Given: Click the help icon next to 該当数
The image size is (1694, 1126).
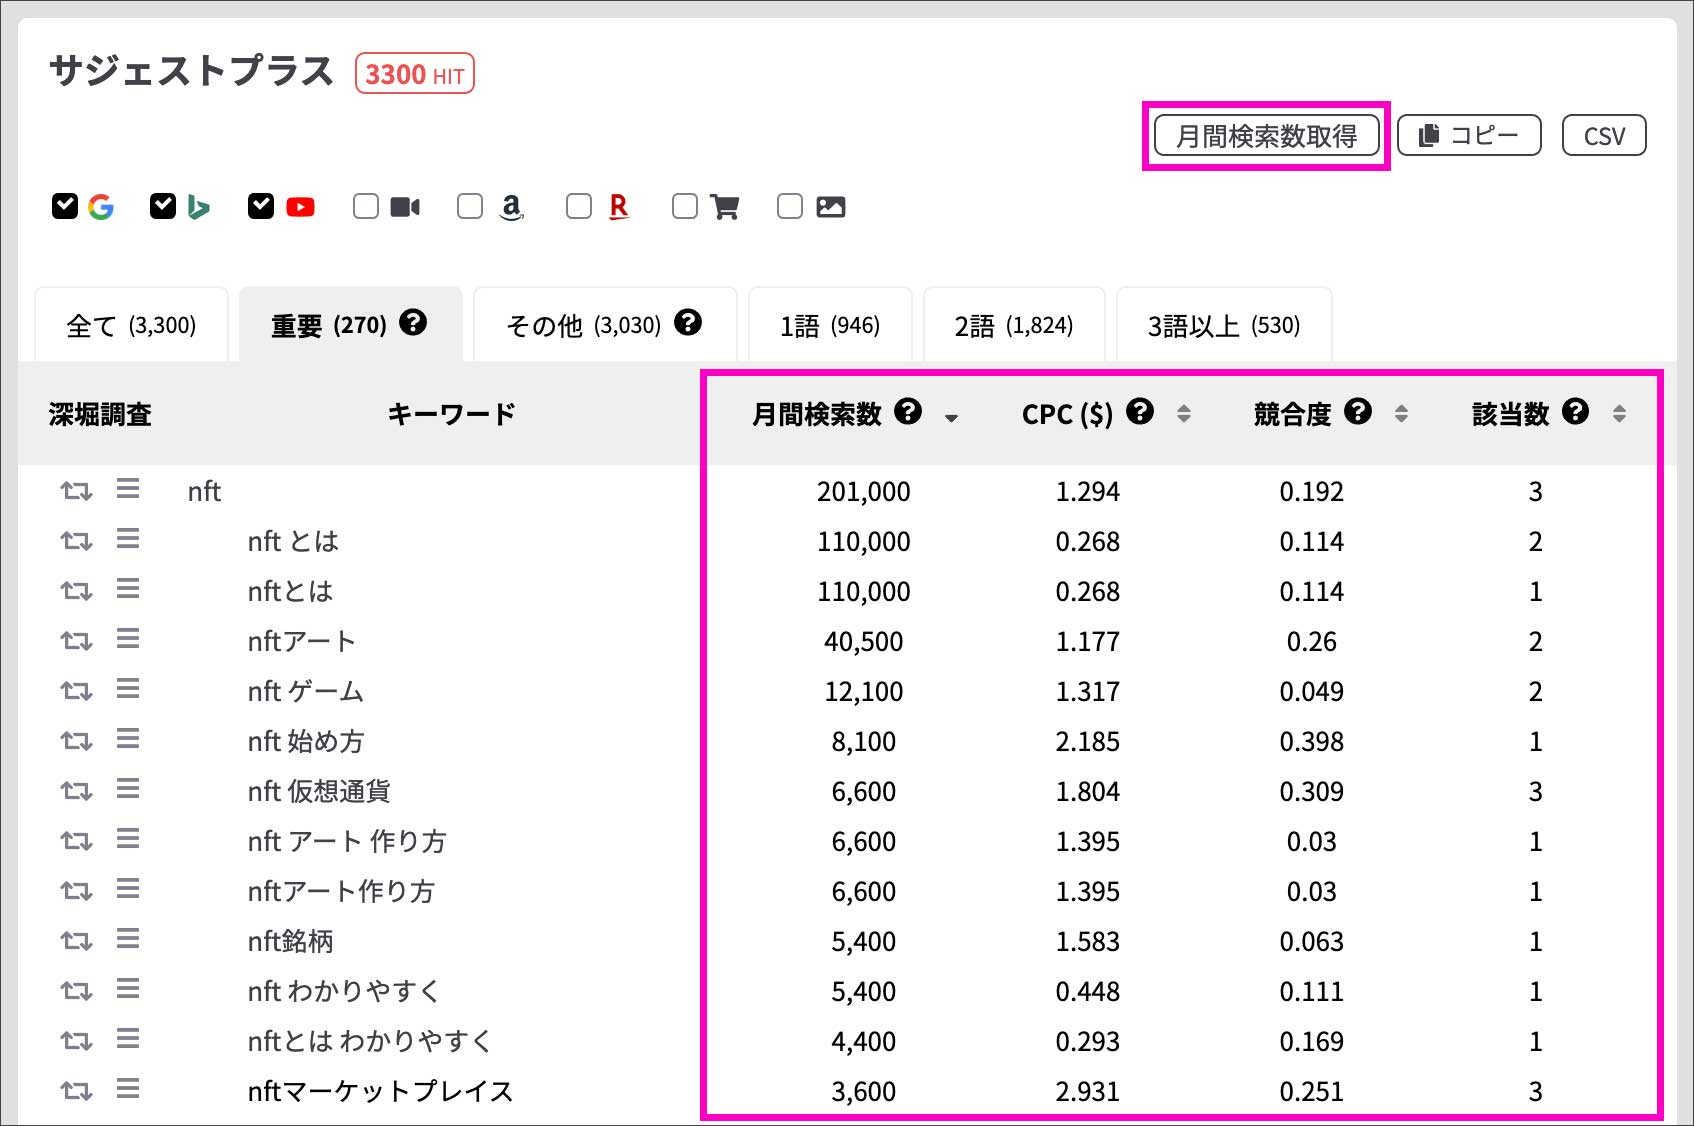Looking at the screenshot, I should (x=1576, y=412).
